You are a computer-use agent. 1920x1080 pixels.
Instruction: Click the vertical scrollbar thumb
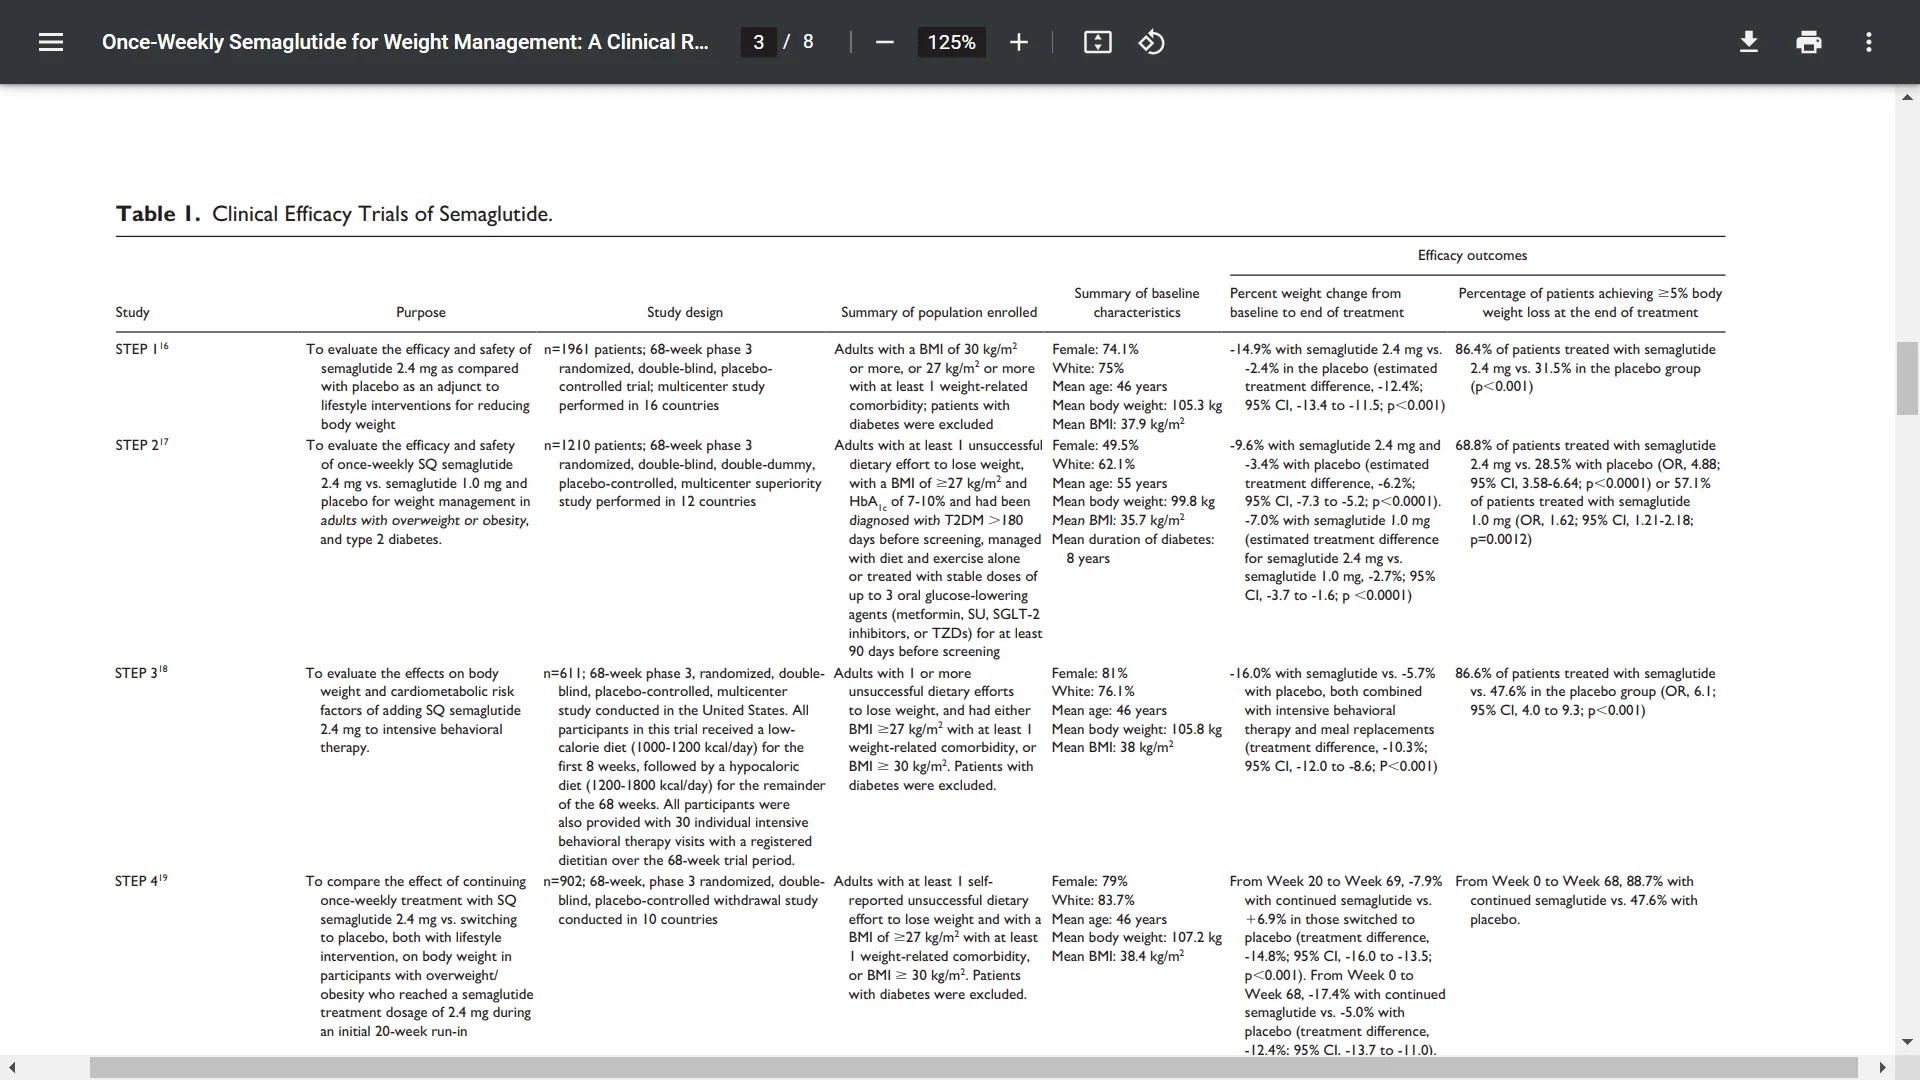click(1907, 378)
